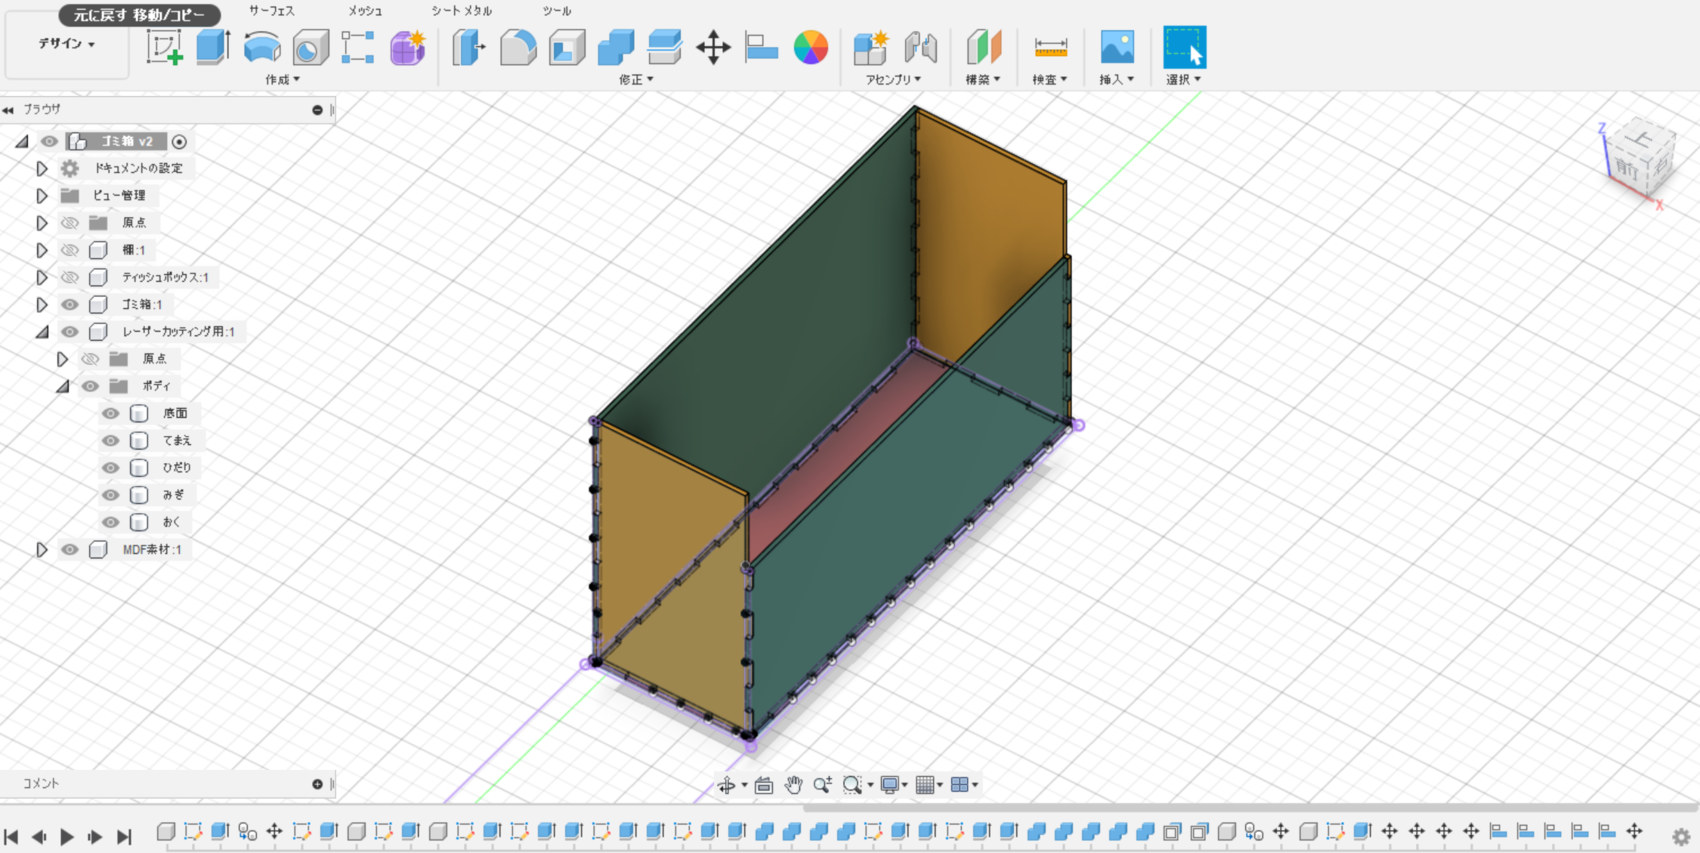Collapse the ボディ folder
This screenshot has width=1700, height=853.
[63, 386]
